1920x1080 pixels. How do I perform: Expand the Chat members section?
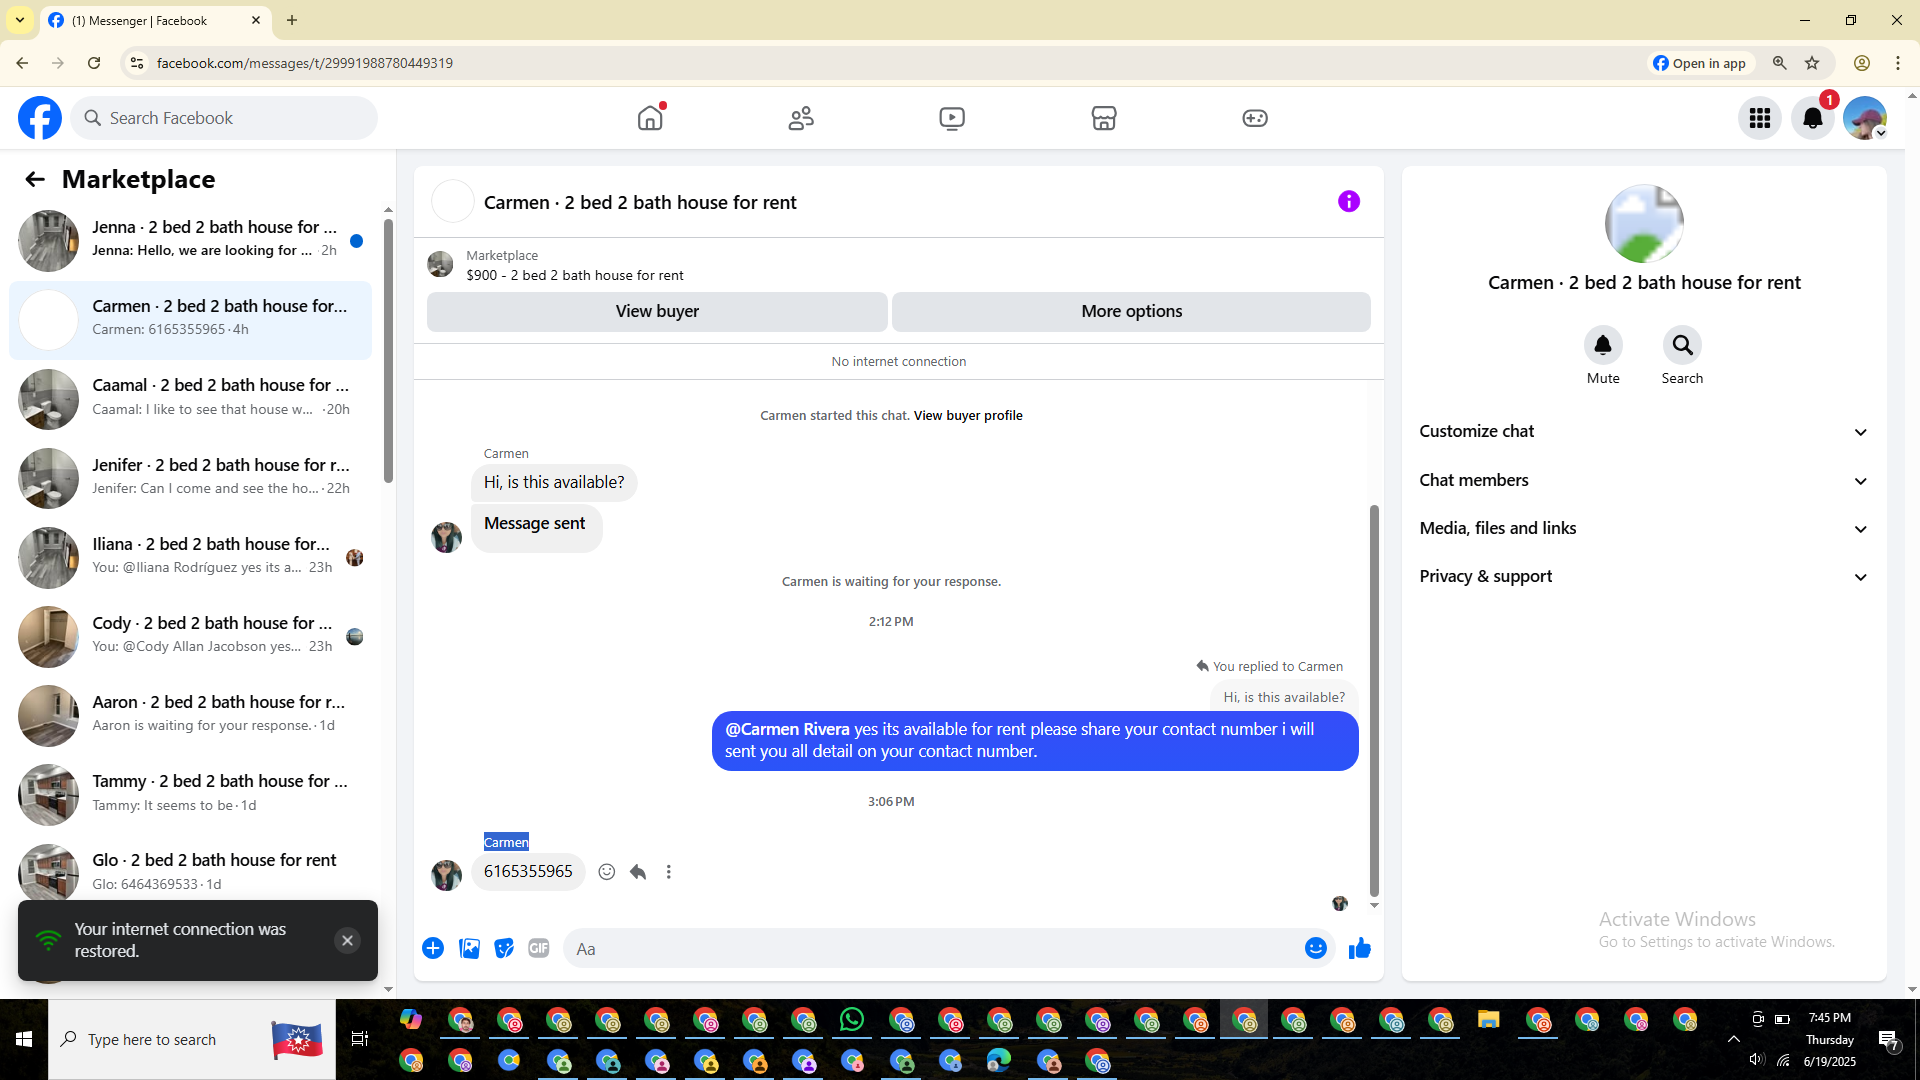[1644, 480]
